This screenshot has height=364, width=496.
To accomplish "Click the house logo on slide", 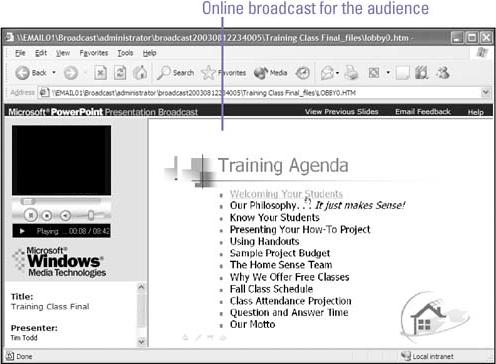I will click(435, 317).
